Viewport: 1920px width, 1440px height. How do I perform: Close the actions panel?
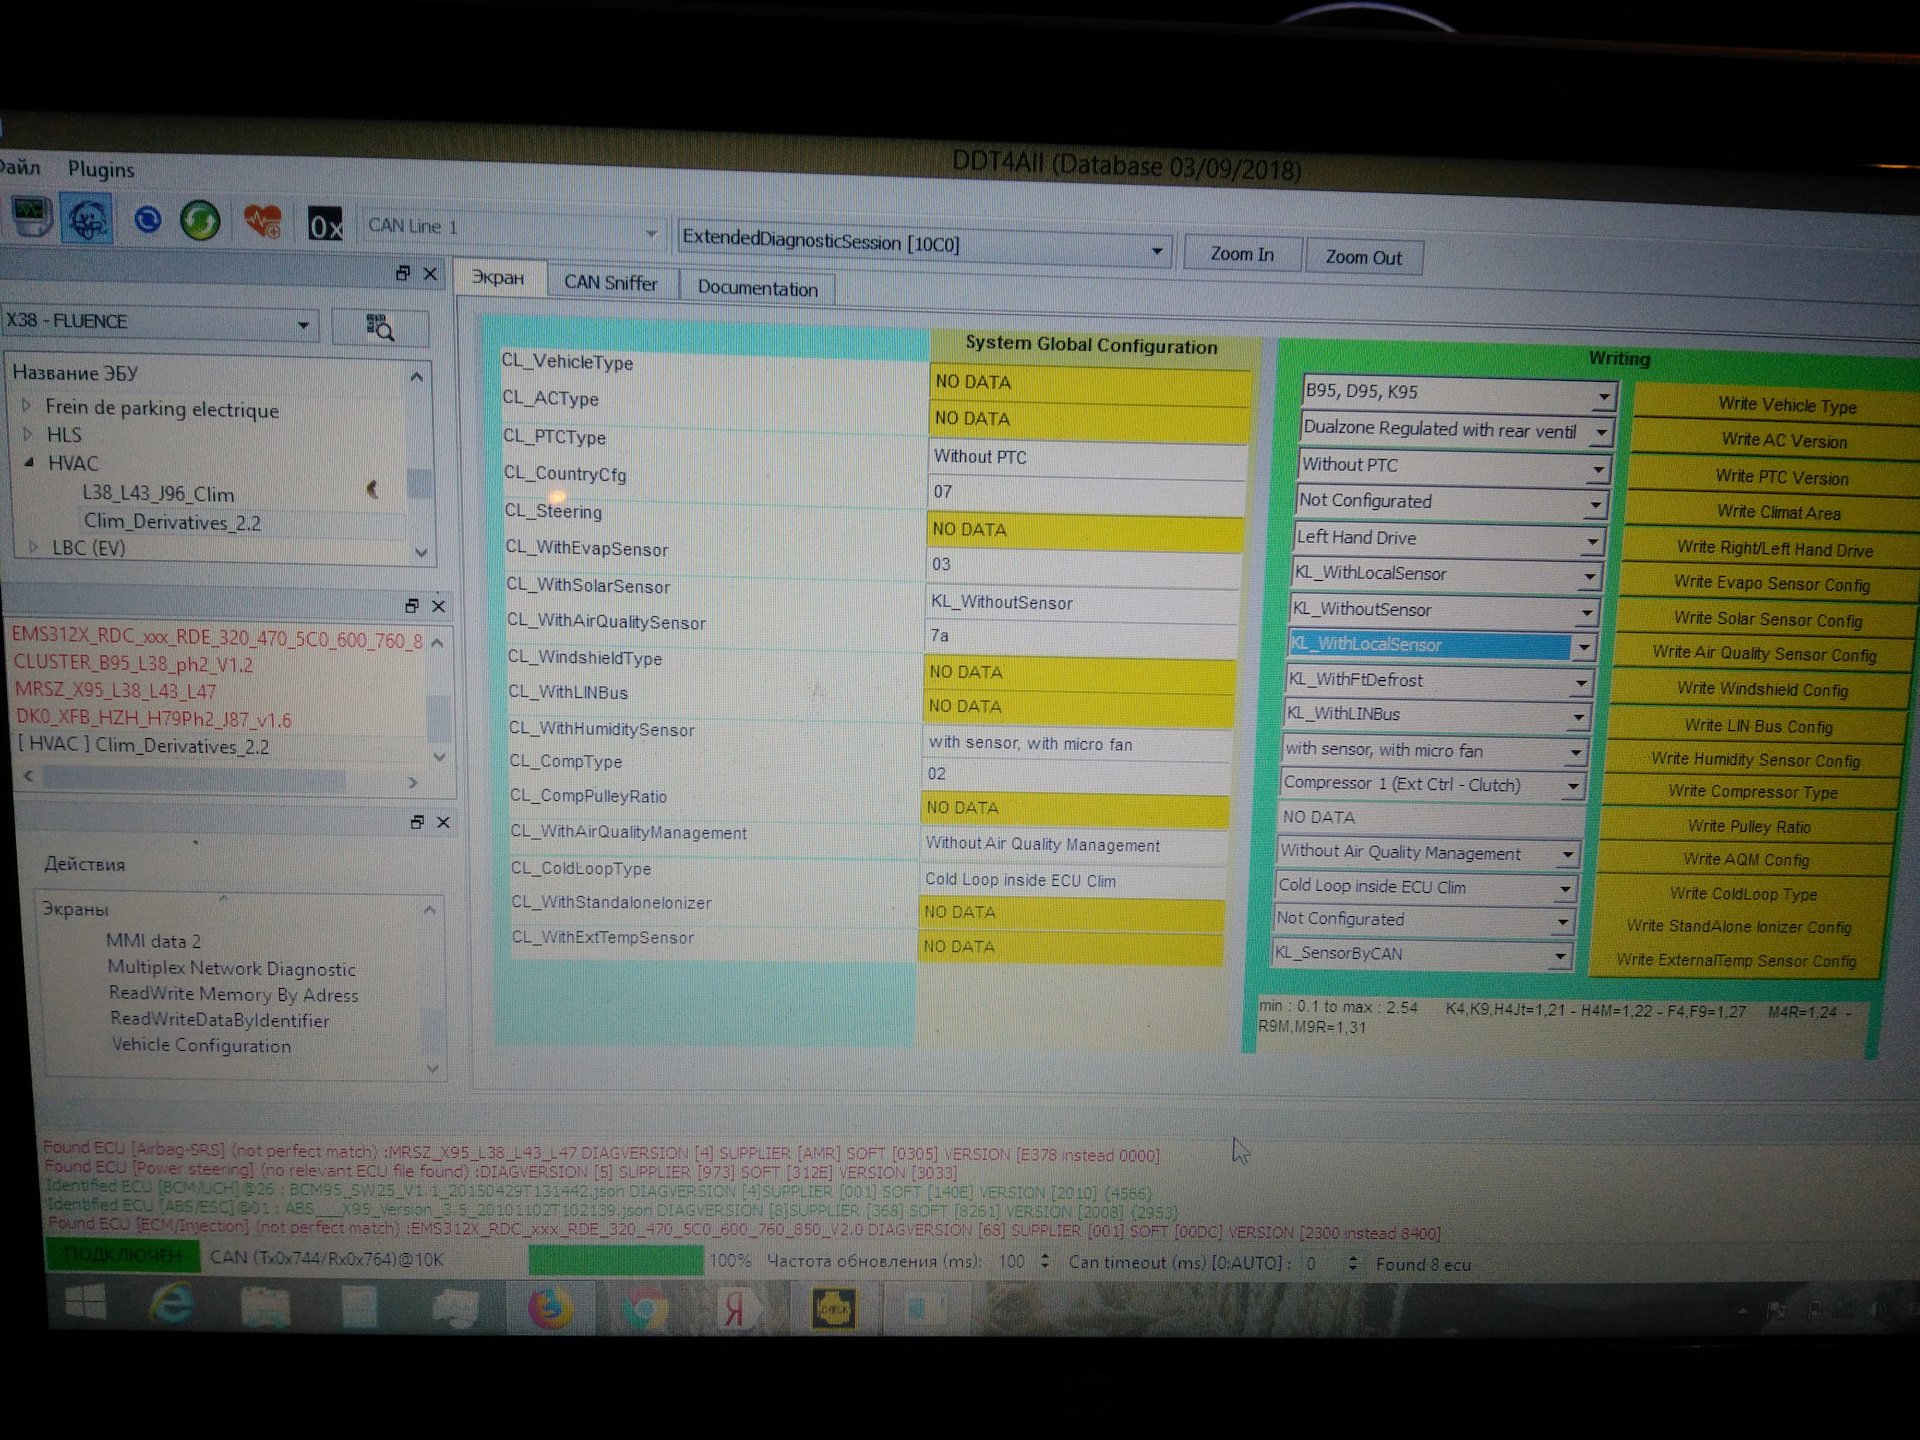(x=444, y=822)
